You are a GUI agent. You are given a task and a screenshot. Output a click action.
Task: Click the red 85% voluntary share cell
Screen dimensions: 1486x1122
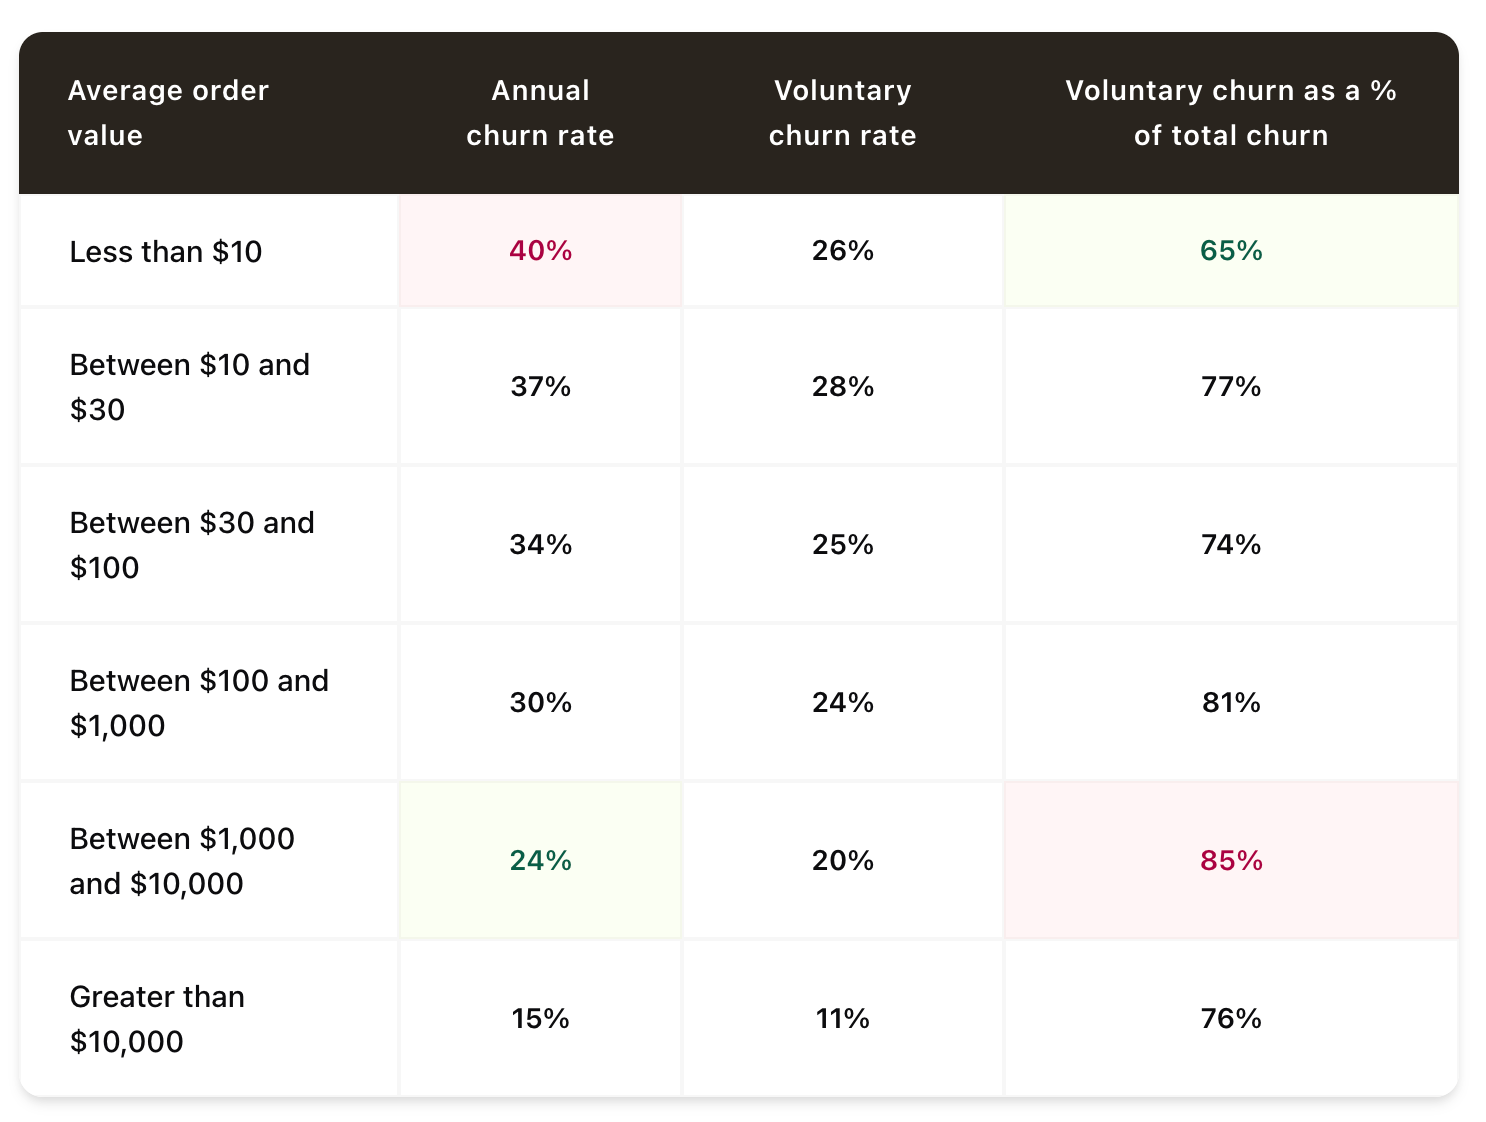coord(1231,861)
